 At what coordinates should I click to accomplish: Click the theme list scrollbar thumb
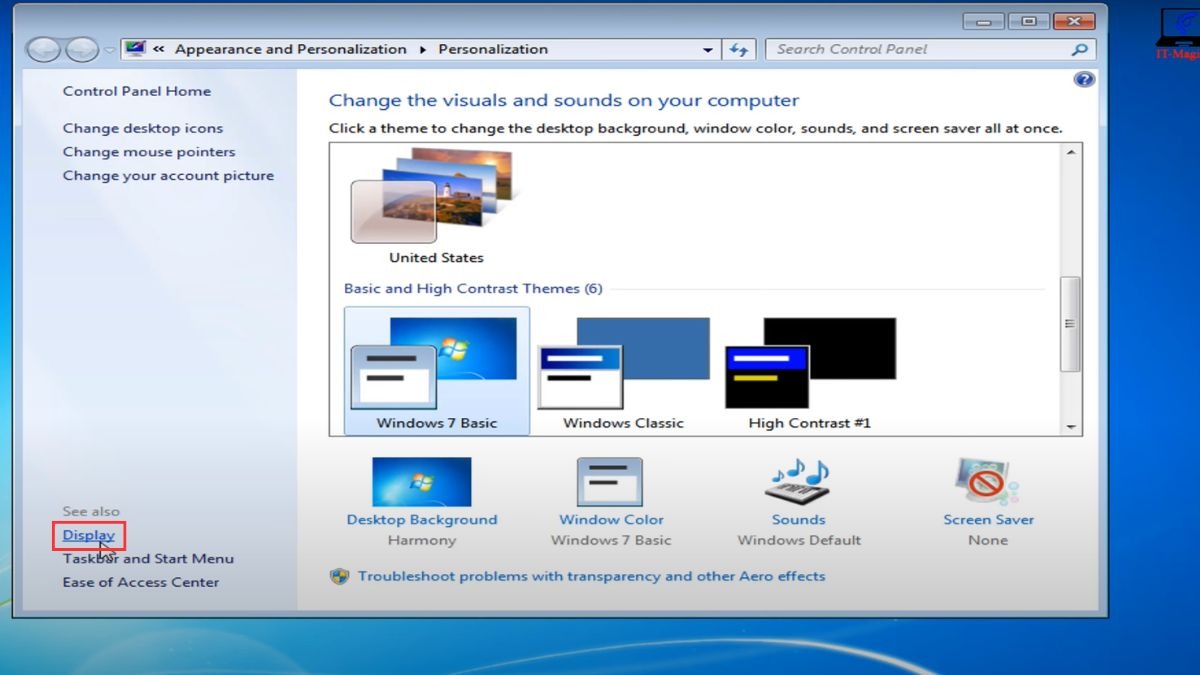[x=1071, y=324]
